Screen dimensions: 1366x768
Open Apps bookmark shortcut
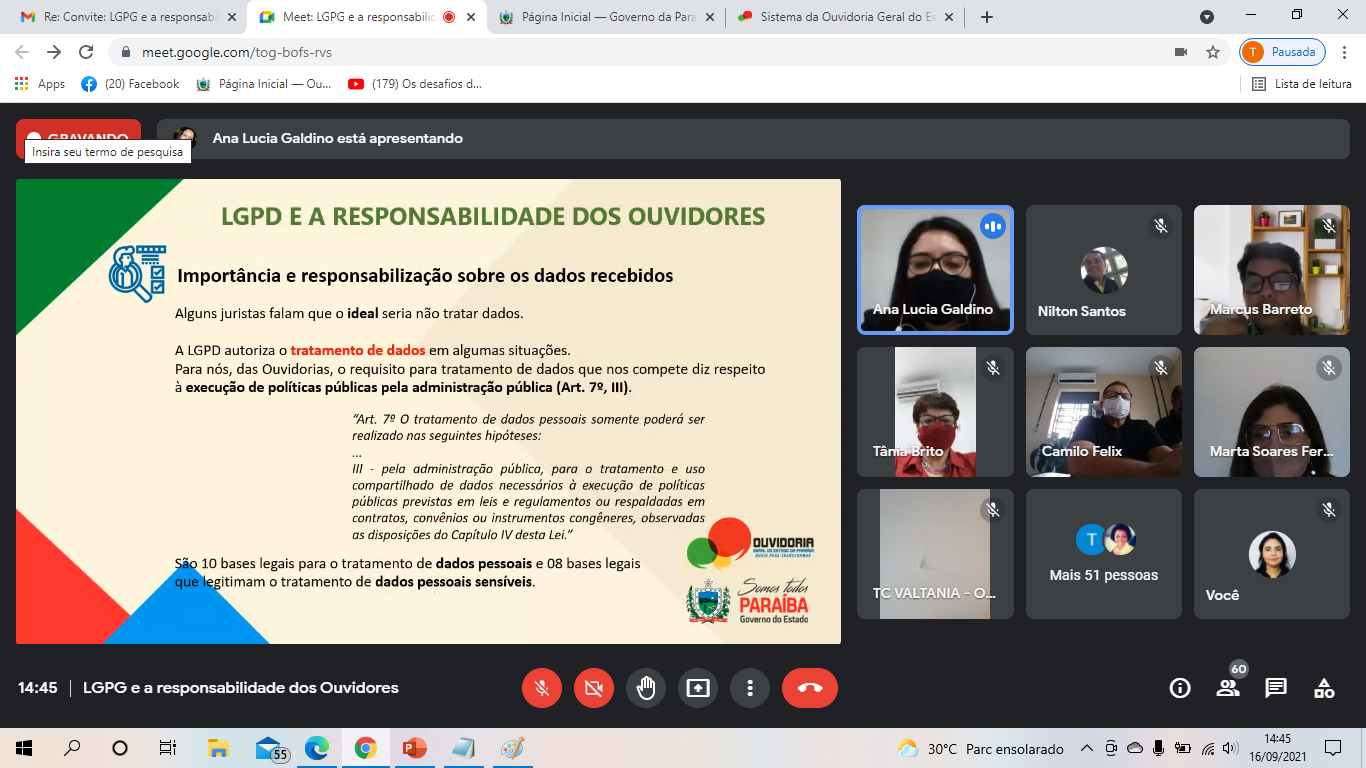click(x=40, y=84)
